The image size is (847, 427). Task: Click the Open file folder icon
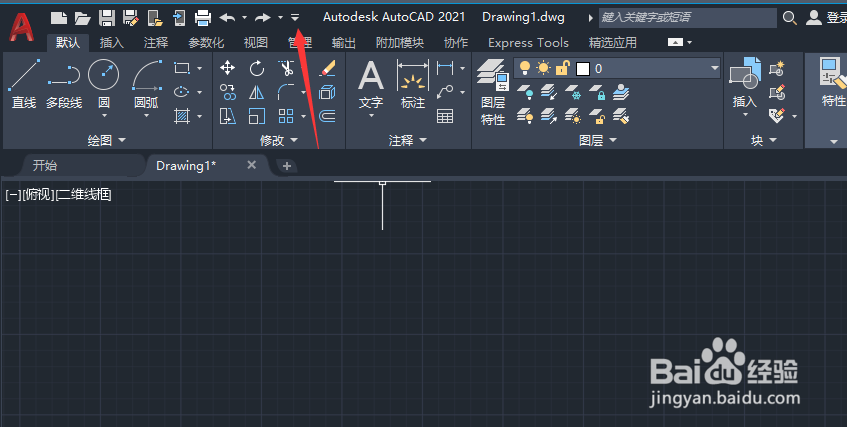click(83, 18)
